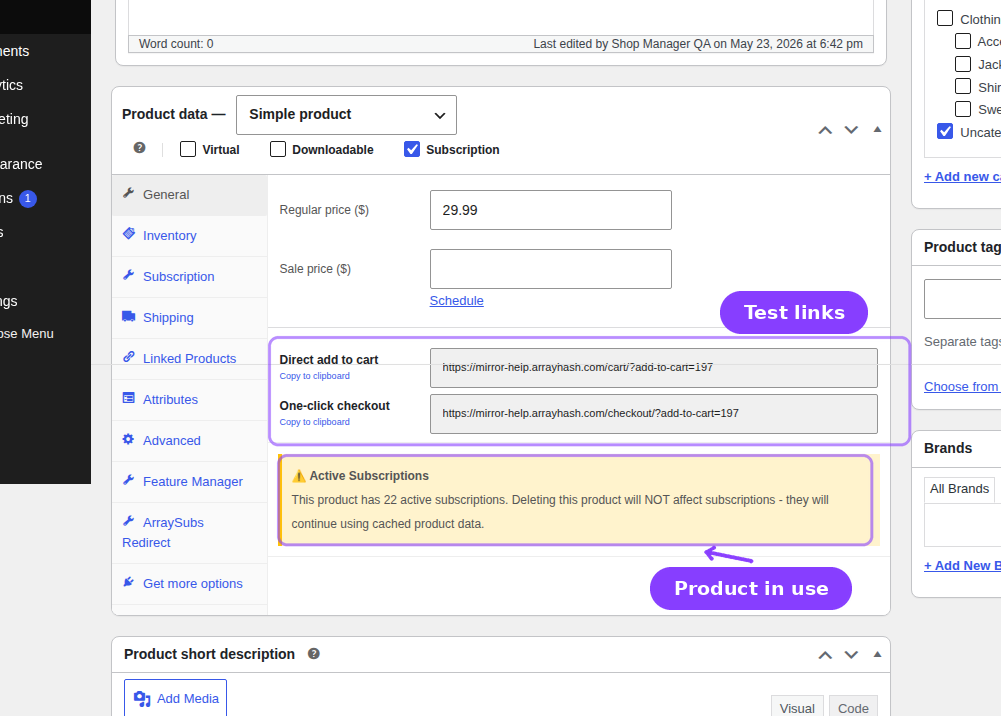Click the Sale price input field
This screenshot has height=716, width=1001.
coord(551,269)
